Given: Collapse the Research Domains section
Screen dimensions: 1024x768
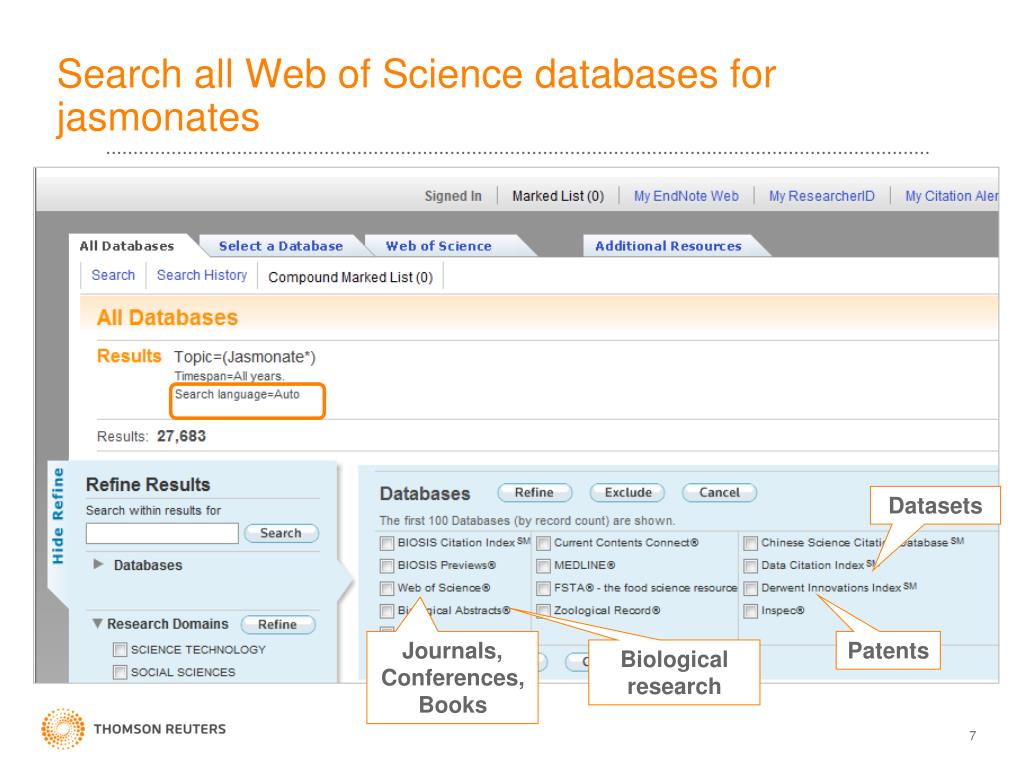Looking at the screenshot, I should pos(97,624).
